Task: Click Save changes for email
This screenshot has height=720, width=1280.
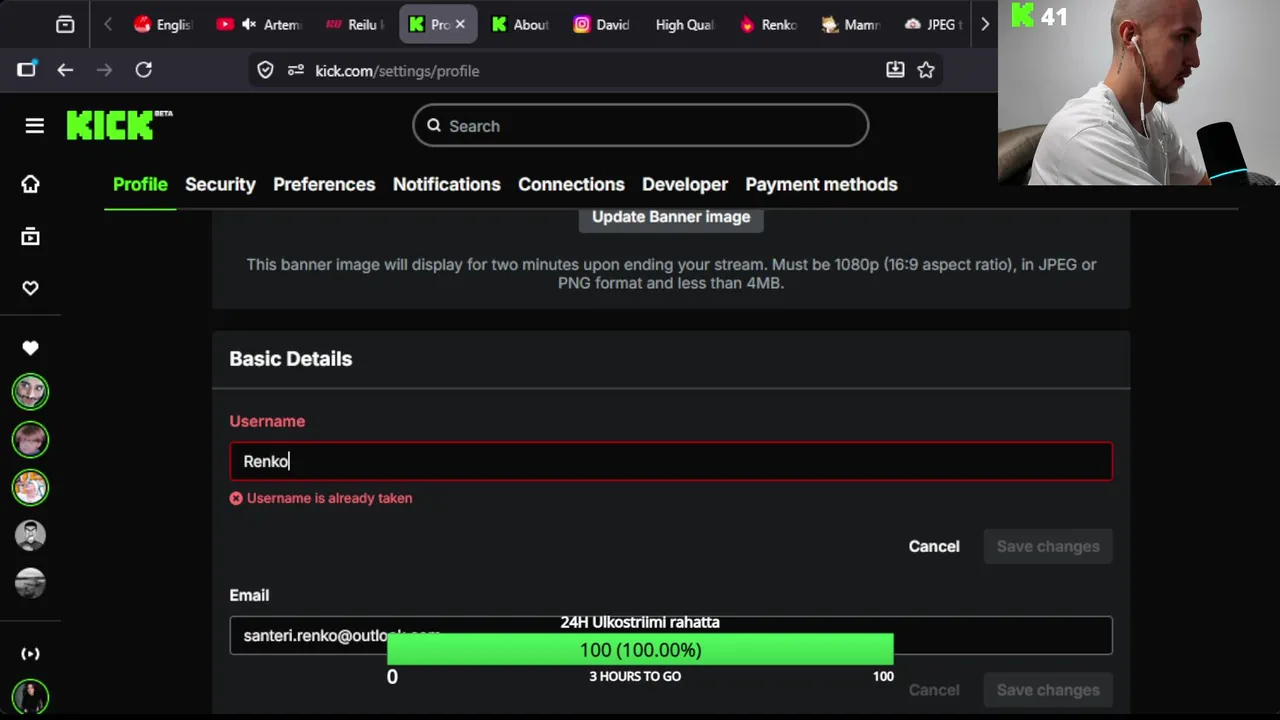Action: (x=1048, y=690)
